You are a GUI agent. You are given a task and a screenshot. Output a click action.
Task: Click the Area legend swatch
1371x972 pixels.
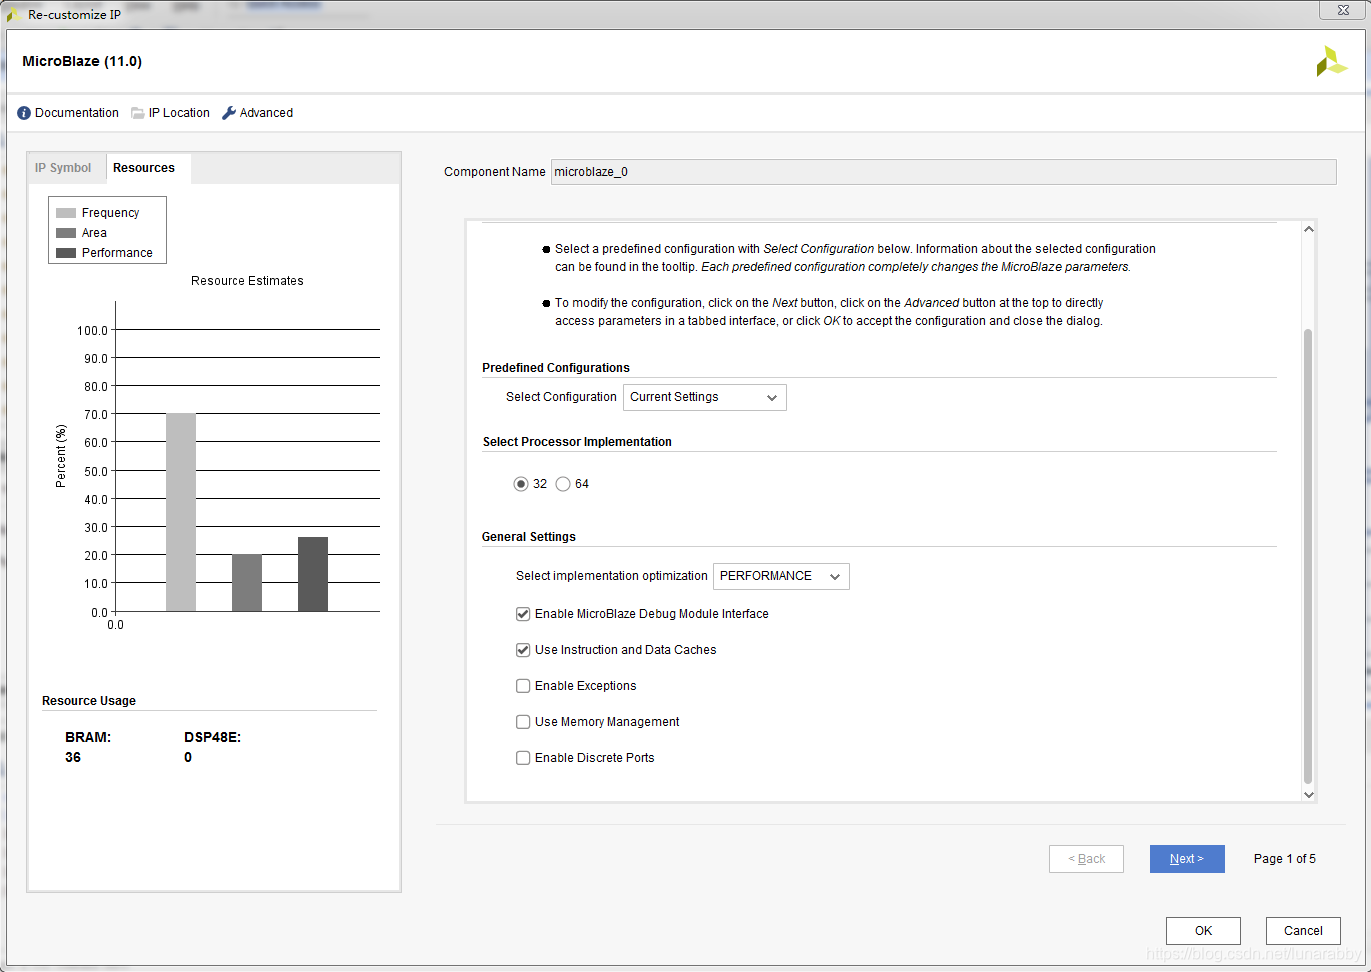pyautogui.click(x=66, y=233)
